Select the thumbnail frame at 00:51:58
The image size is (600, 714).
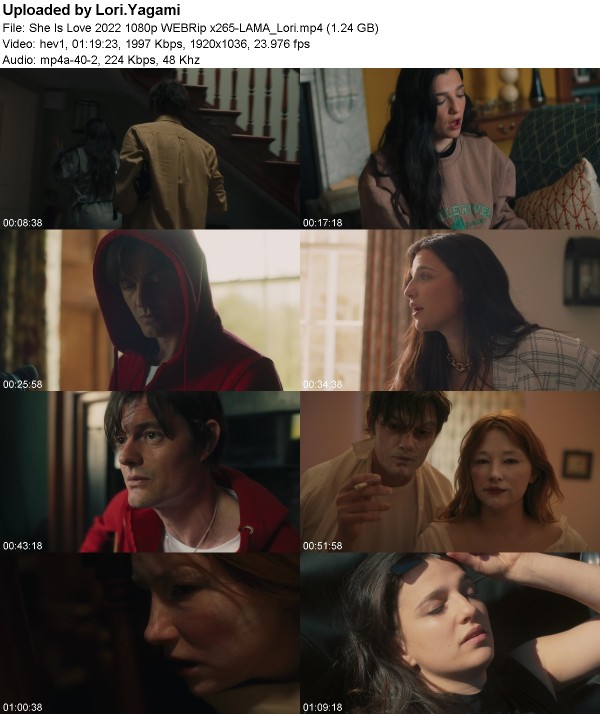[450, 472]
